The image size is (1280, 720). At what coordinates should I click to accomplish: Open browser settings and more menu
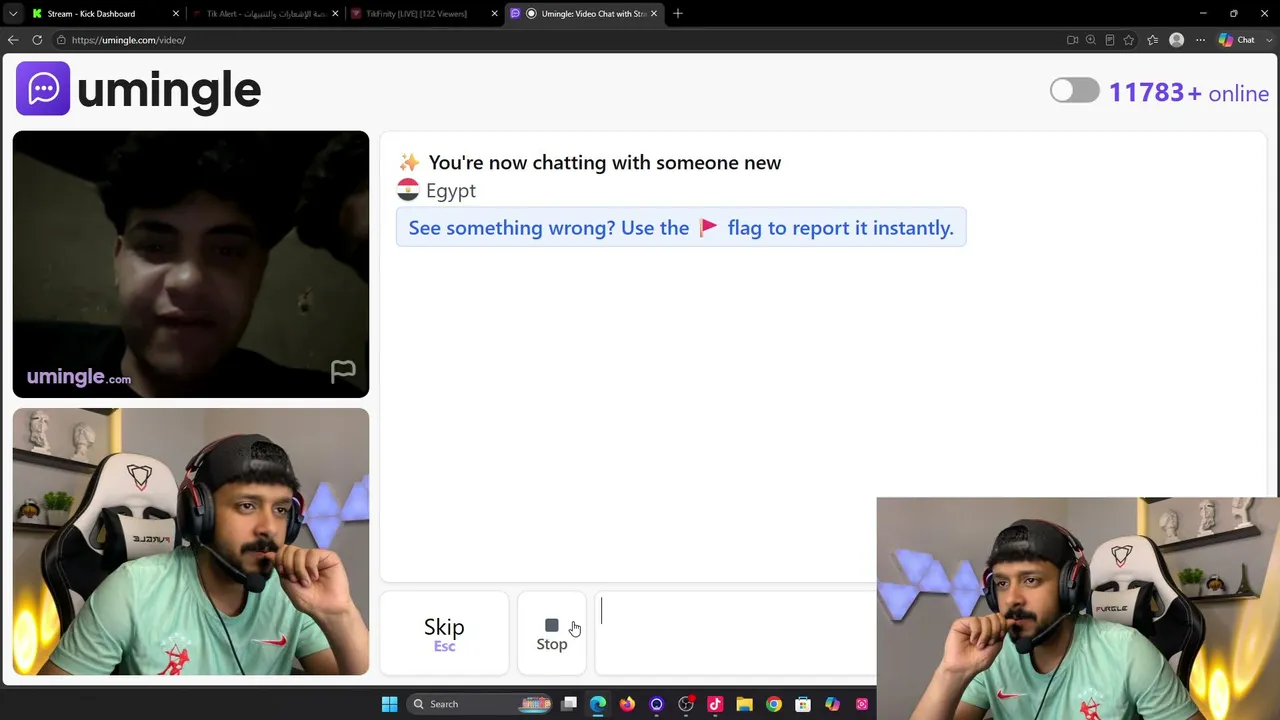[1201, 40]
